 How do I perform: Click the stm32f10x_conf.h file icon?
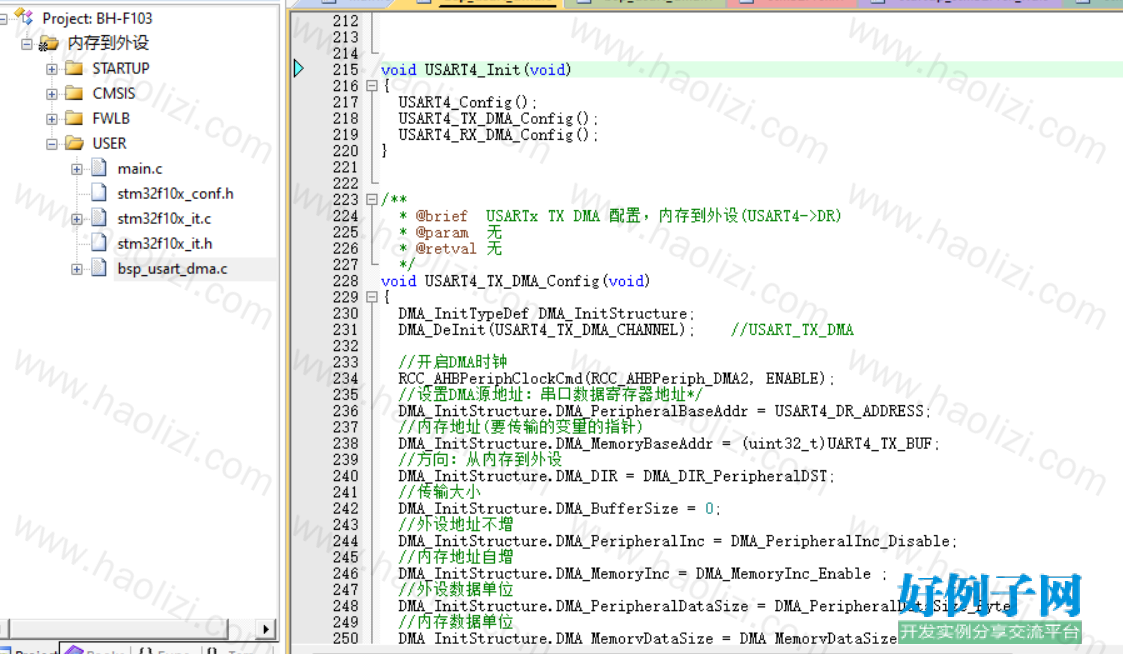(x=100, y=193)
